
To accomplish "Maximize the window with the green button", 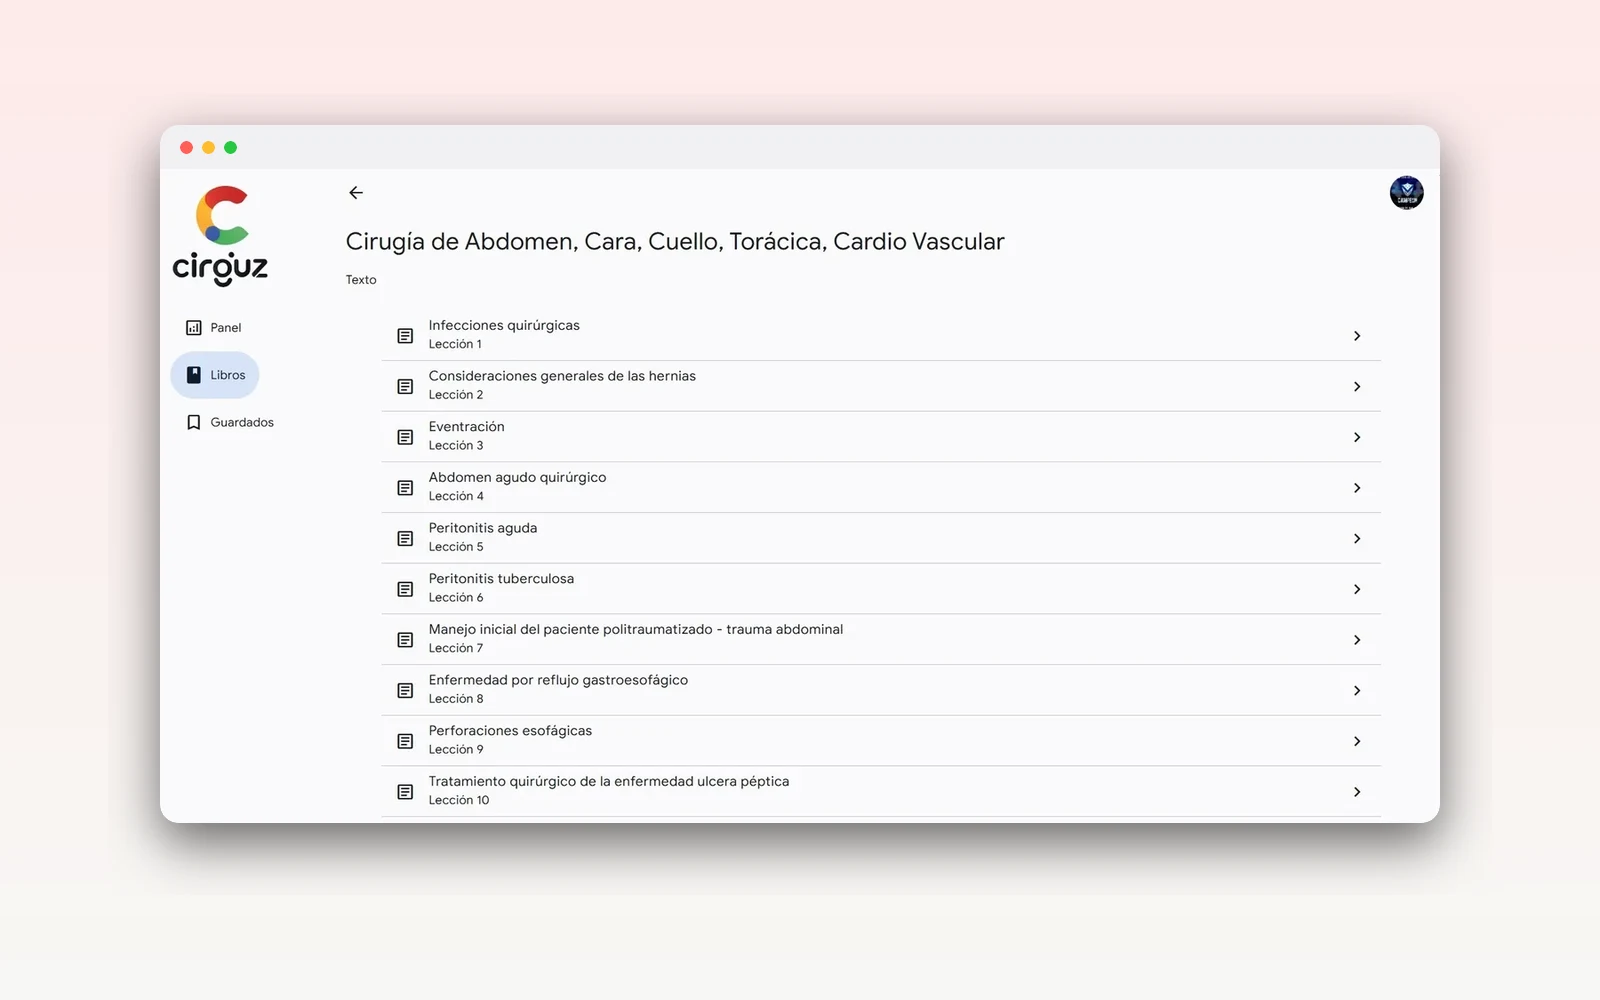I will [x=230, y=148].
